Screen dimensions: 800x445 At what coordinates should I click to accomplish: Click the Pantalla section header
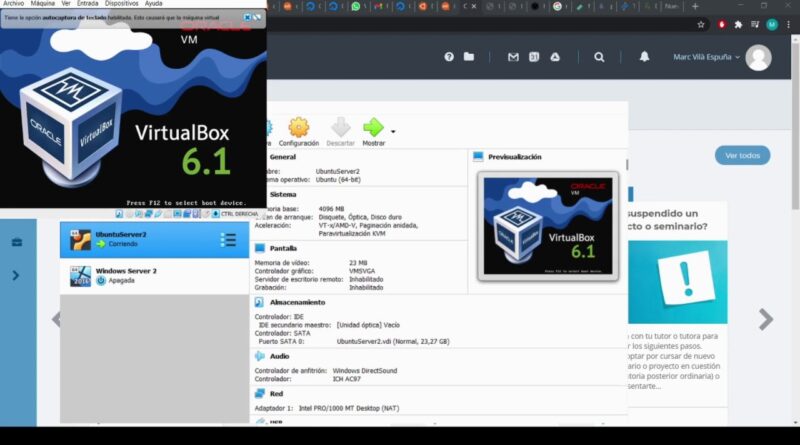[x=283, y=249]
